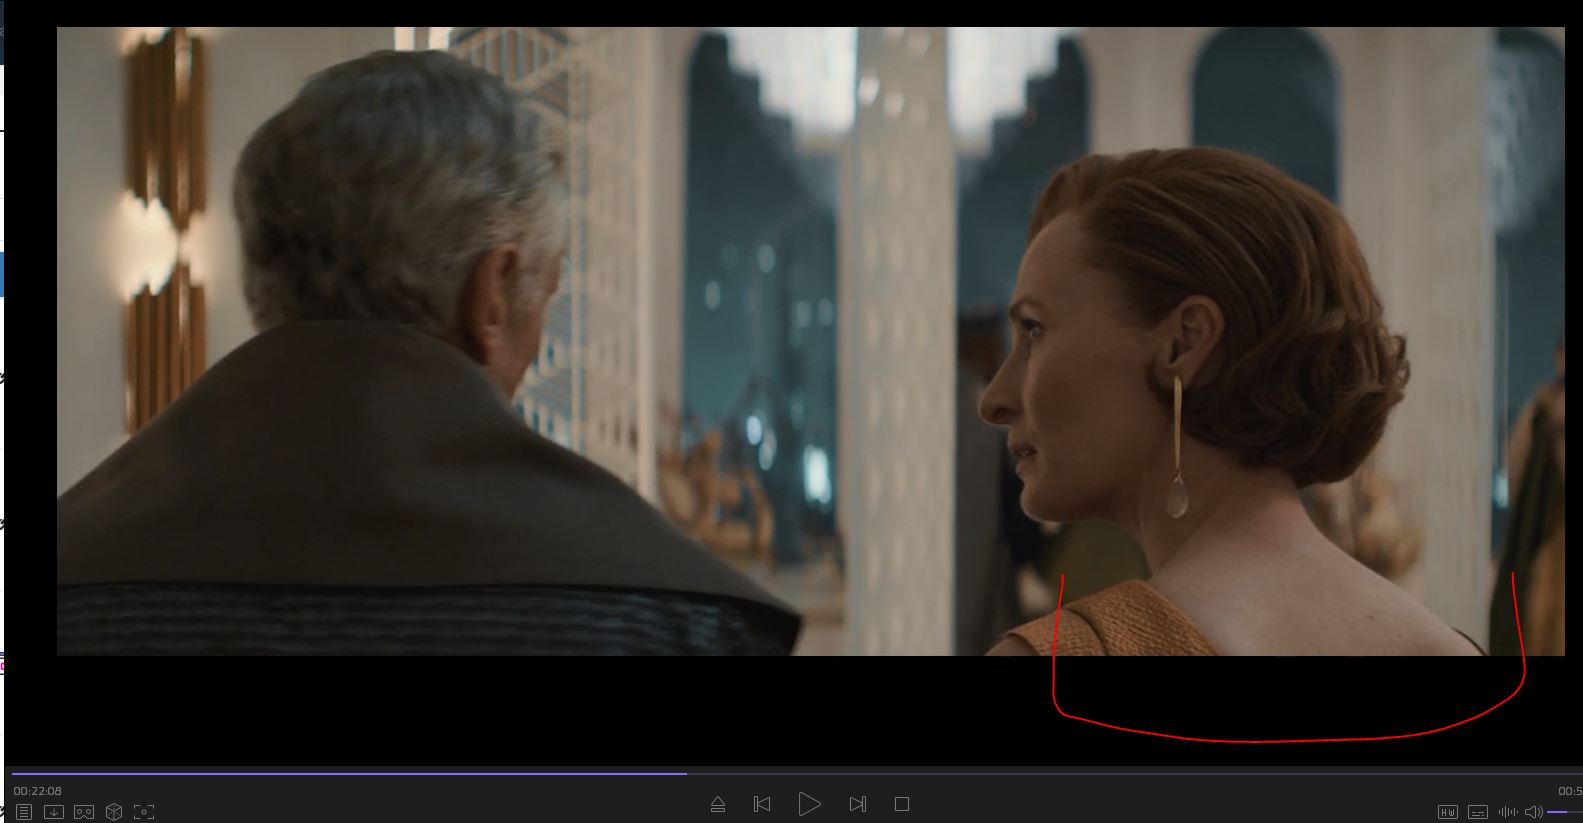Image resolution: width=1583 pixels, height=823 pixels.
Task: Click on the video display area
Action: [810, 340]
